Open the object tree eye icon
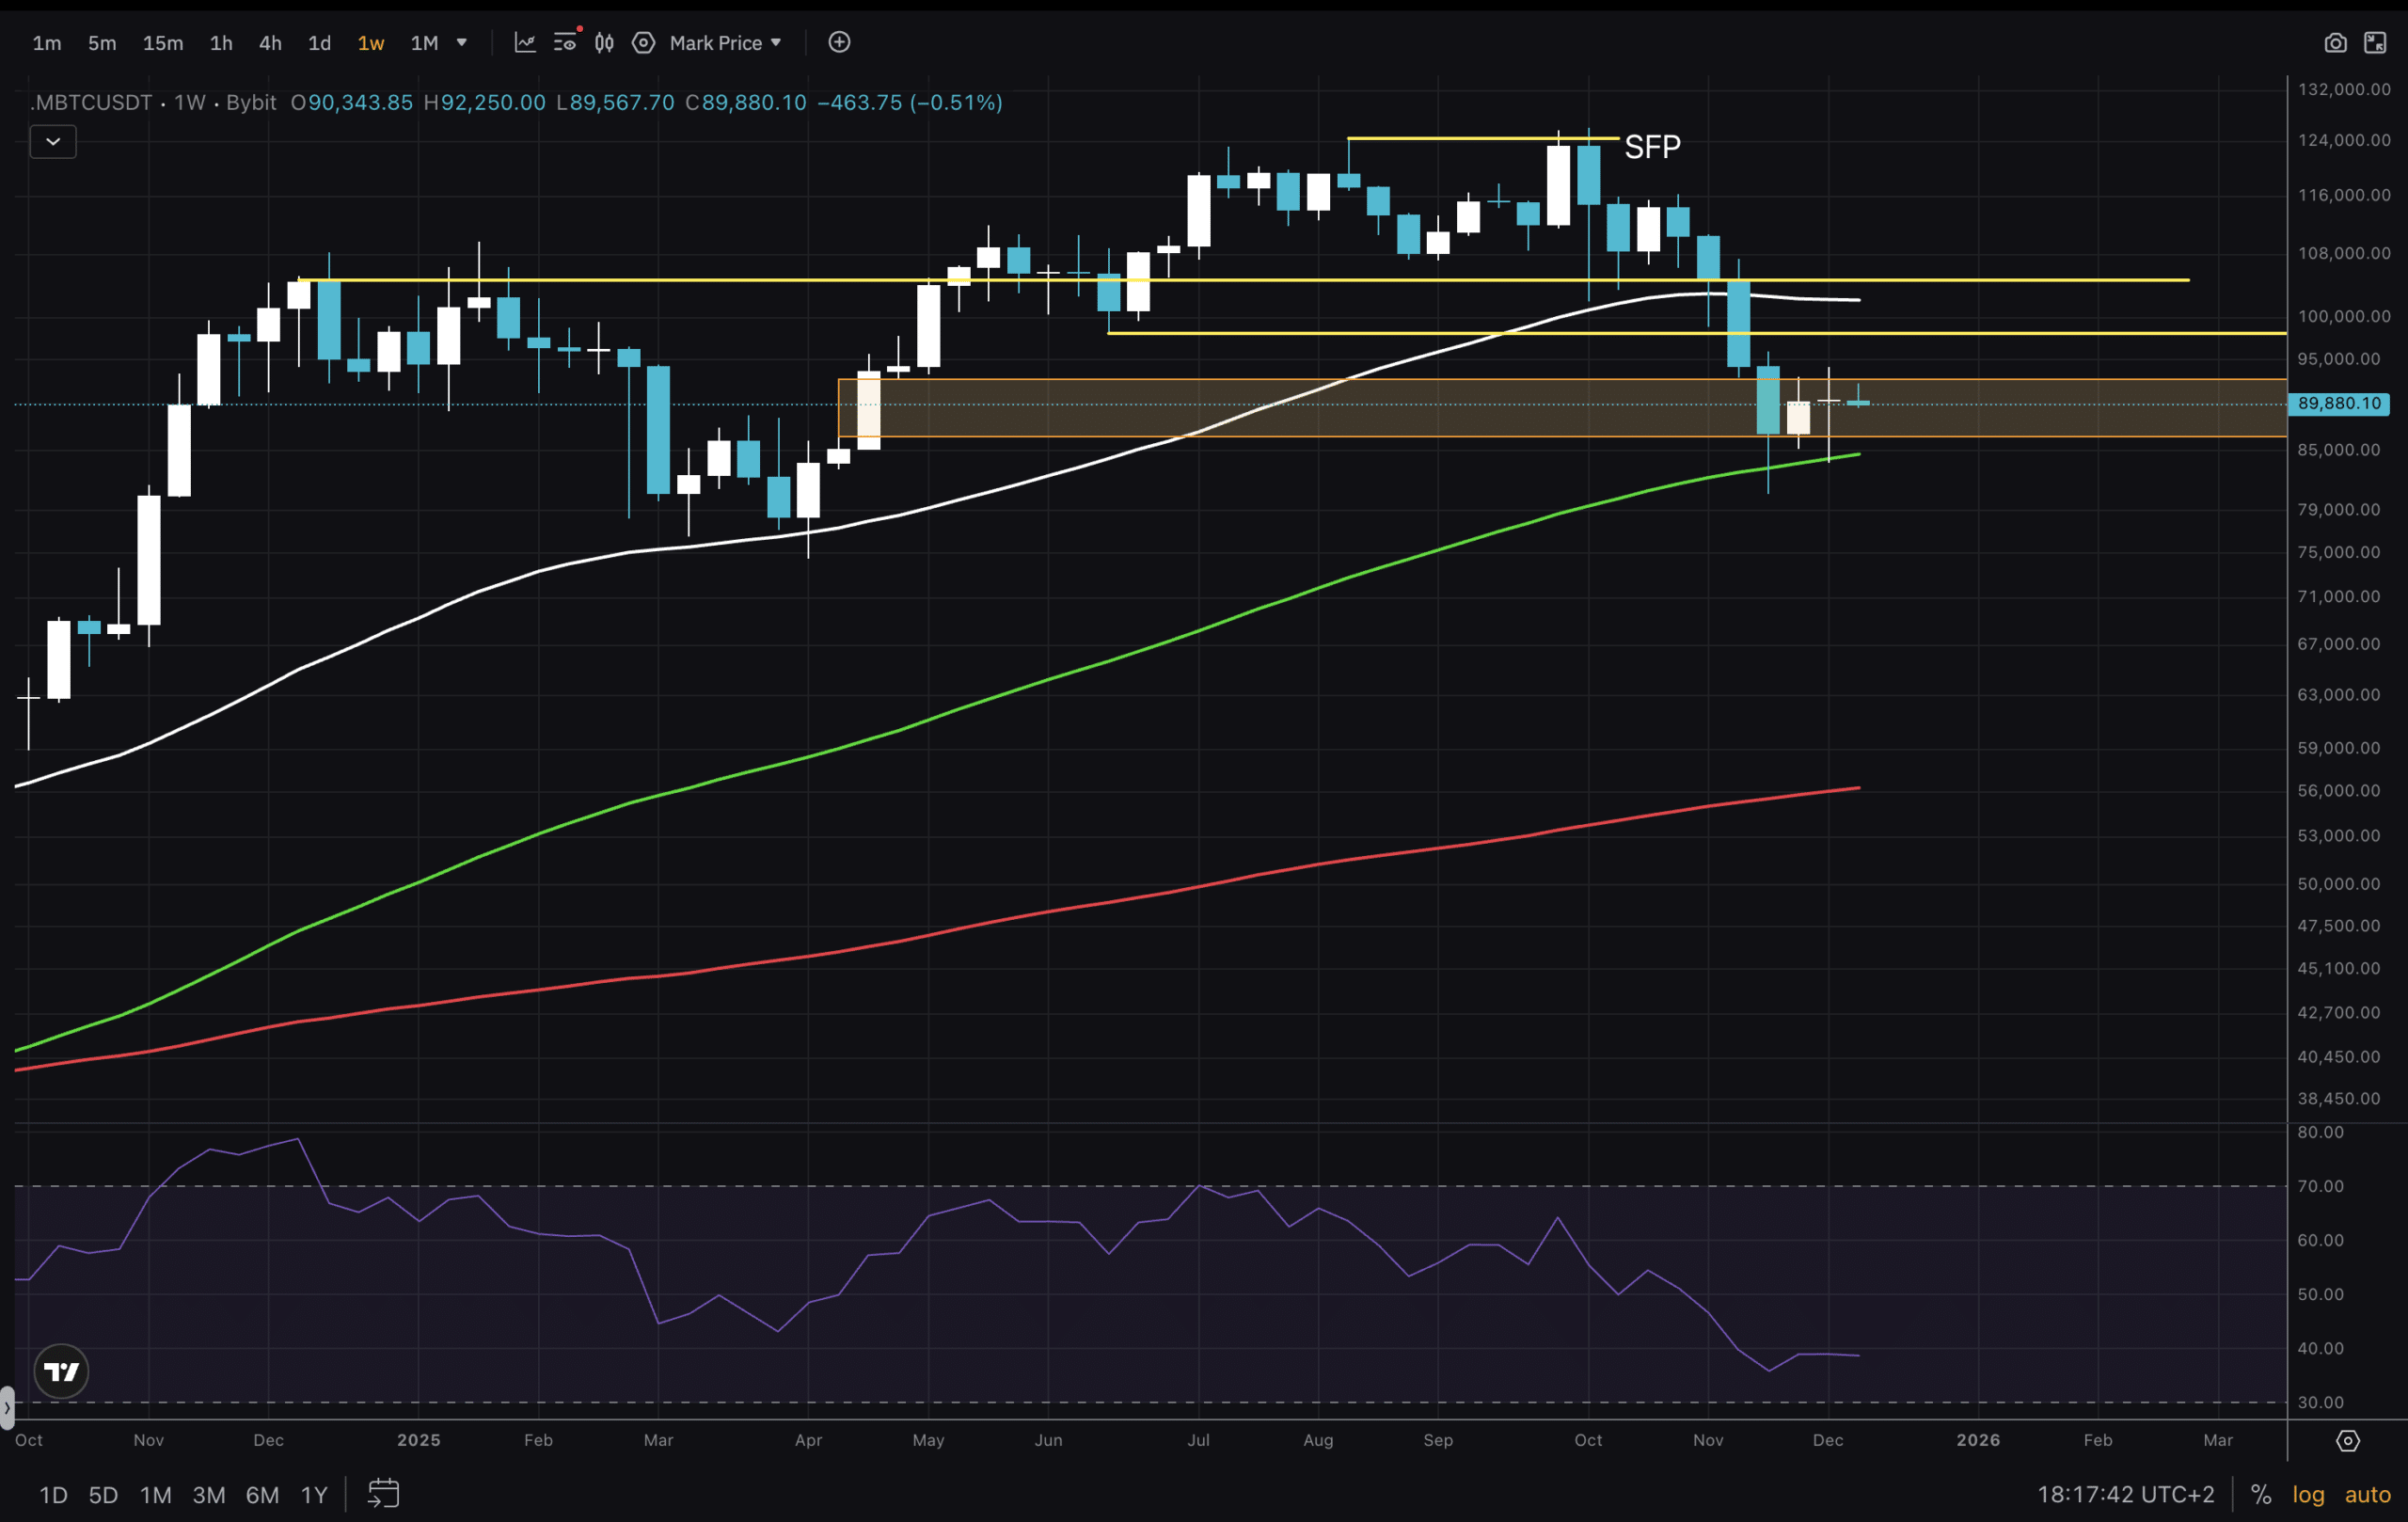This screenshot has height=1522, width=2408. (x=566, y=42)
